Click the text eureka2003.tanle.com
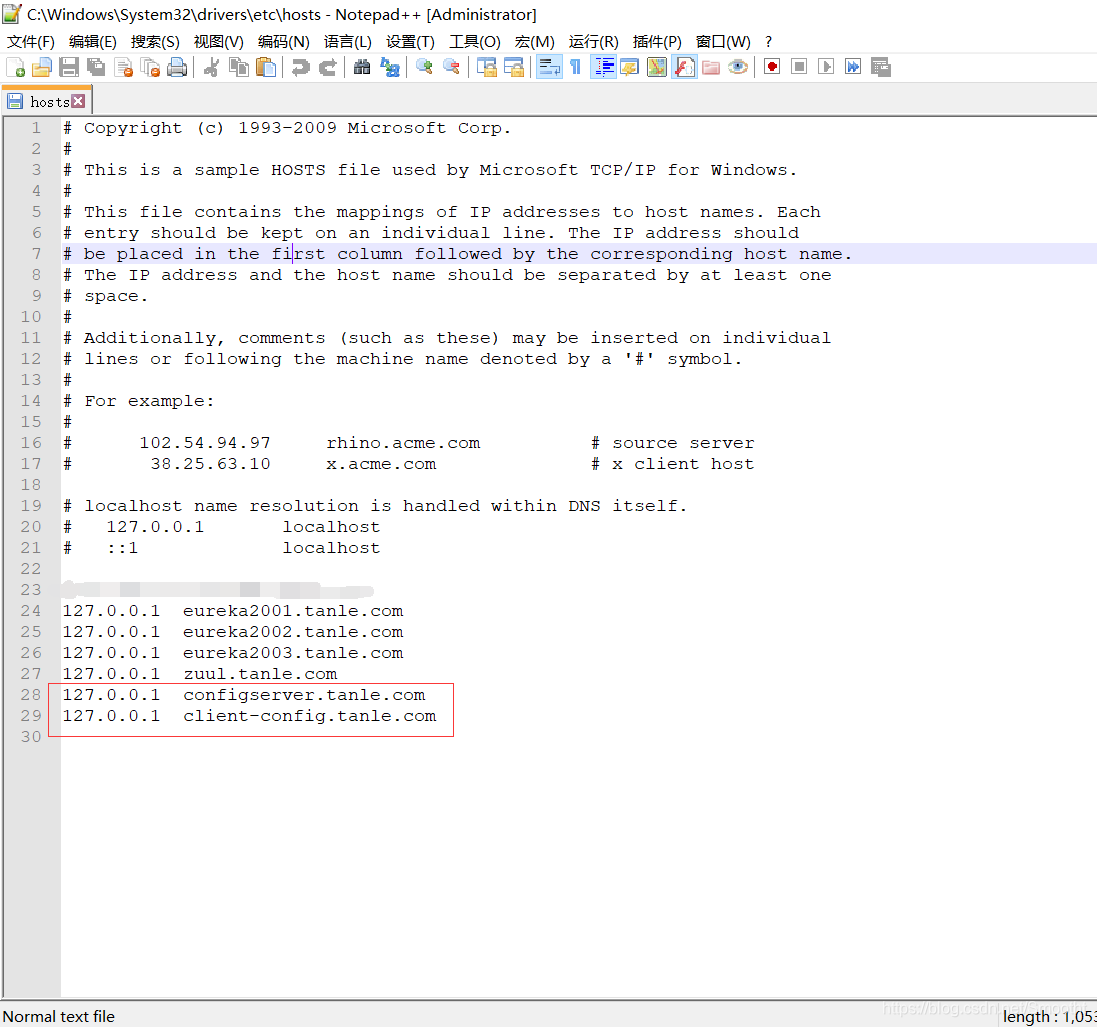This screenshot has width=1097, height=1027. (293, 653)
